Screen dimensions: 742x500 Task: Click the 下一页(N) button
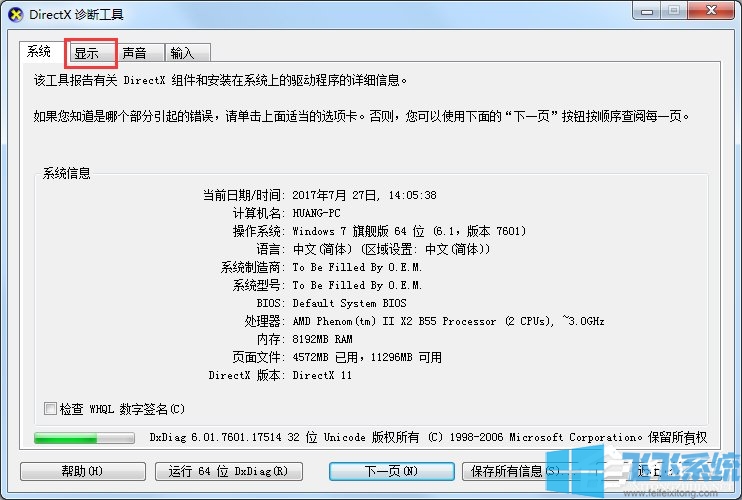coord(391,471)
